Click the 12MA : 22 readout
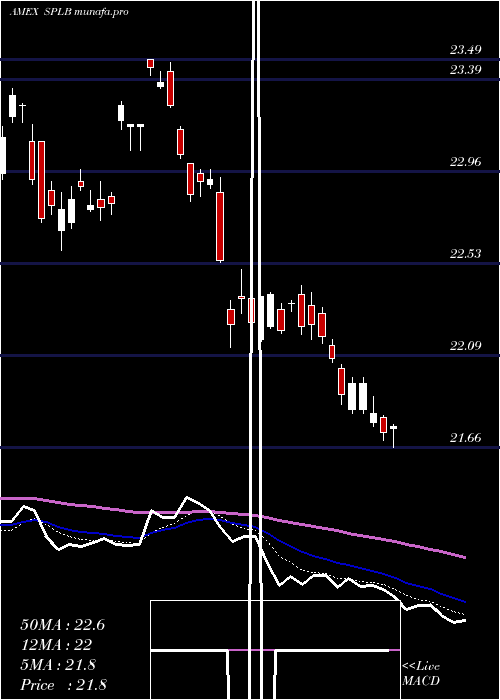This screenshot has width=500, height=700. click(56, 645)
